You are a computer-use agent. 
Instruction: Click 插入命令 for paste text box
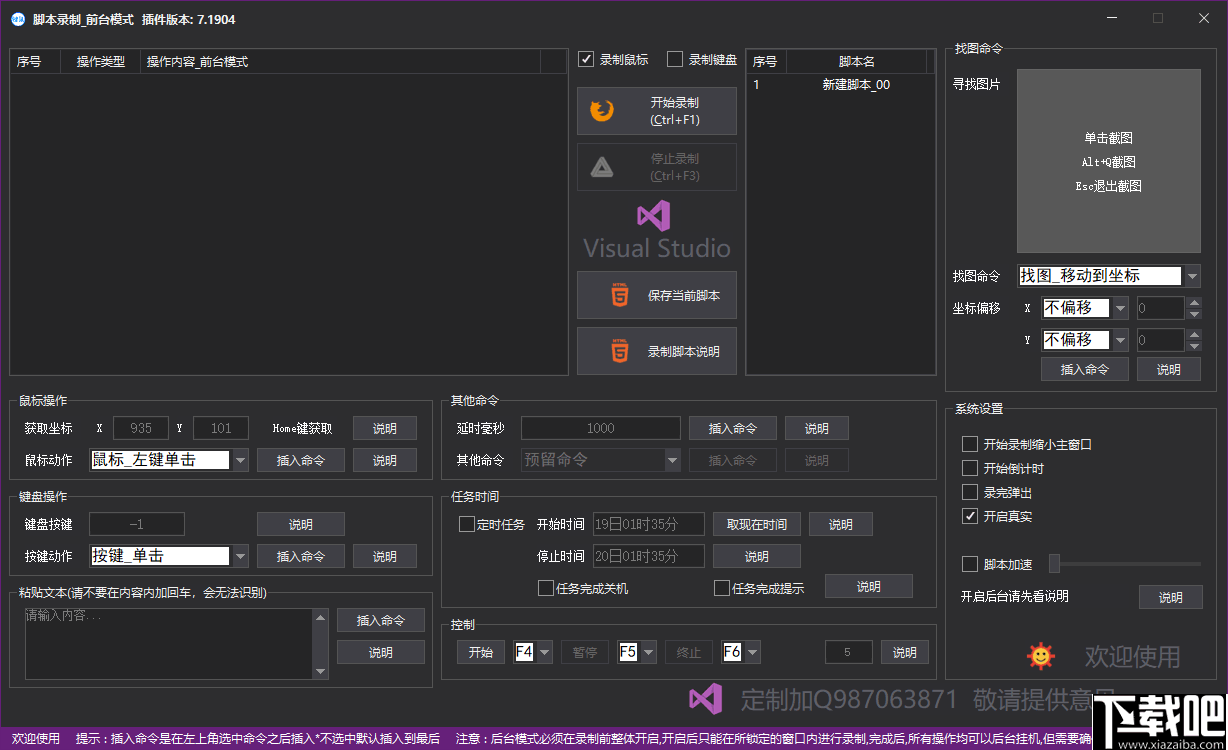[x=381, y=620]
